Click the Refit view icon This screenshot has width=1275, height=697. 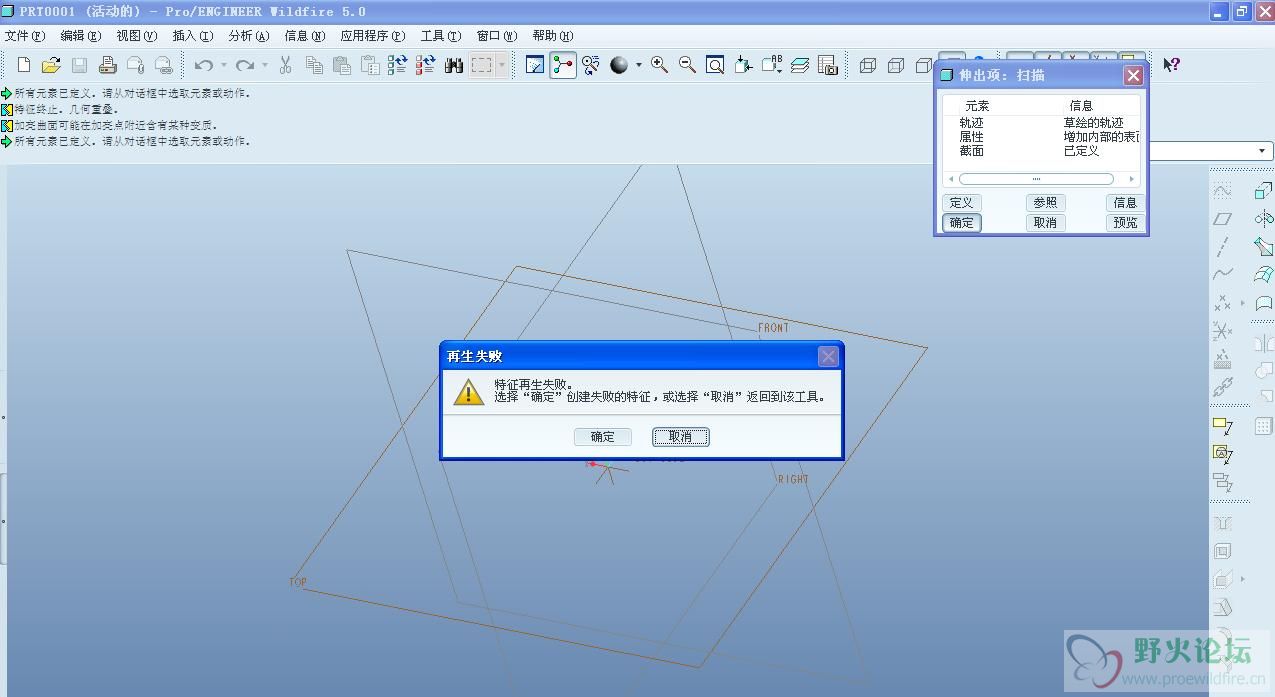click(x=716, y=65)
